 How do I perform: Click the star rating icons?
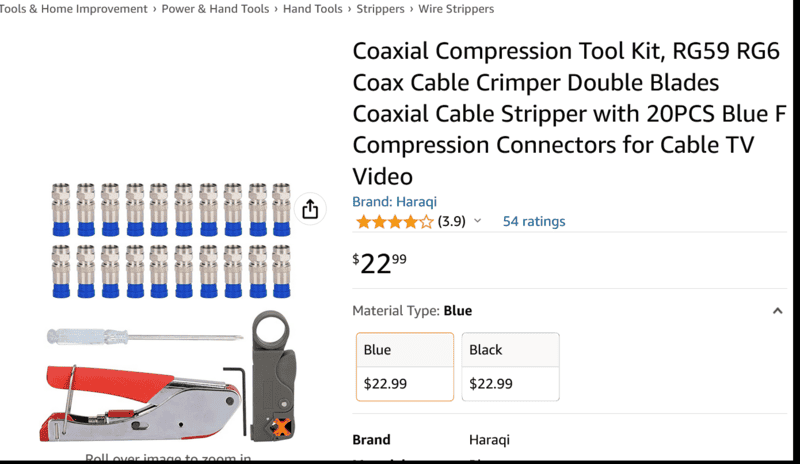[x=394, y=222]
